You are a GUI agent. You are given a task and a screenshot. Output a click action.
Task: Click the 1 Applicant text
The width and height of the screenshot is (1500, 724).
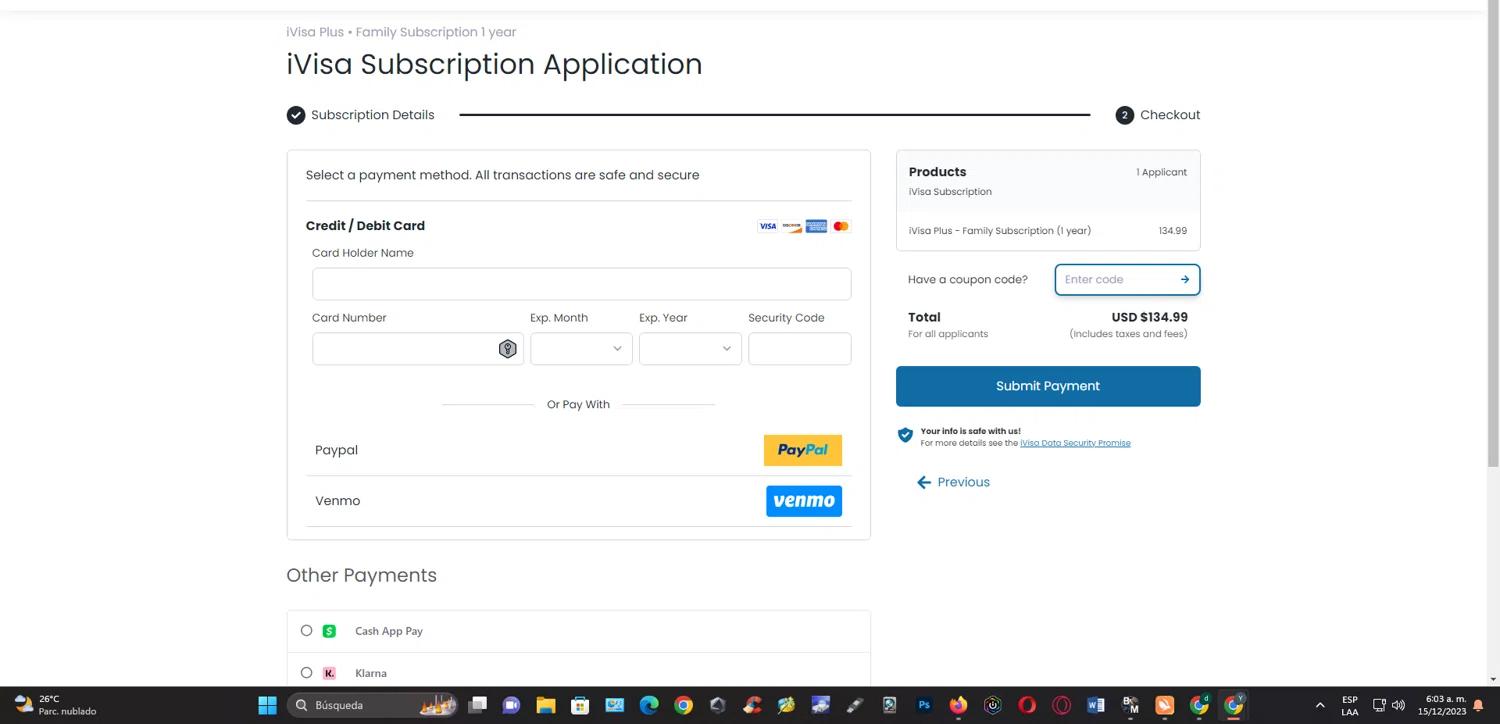1161,172
